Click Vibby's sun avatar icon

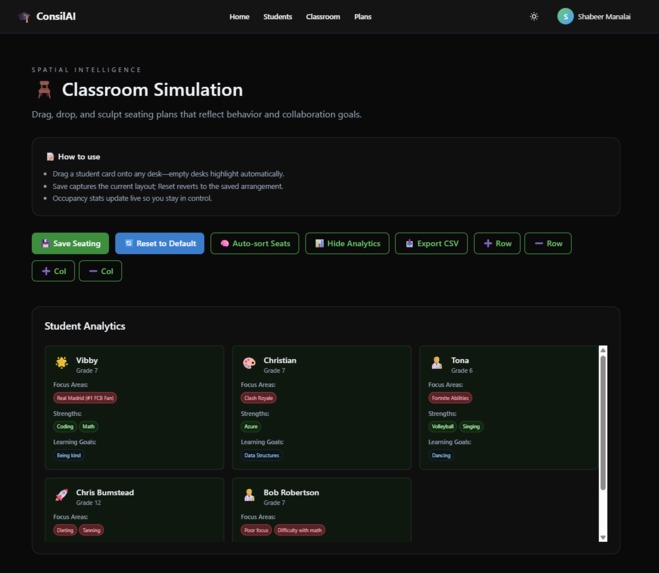(x=62, y=362)
